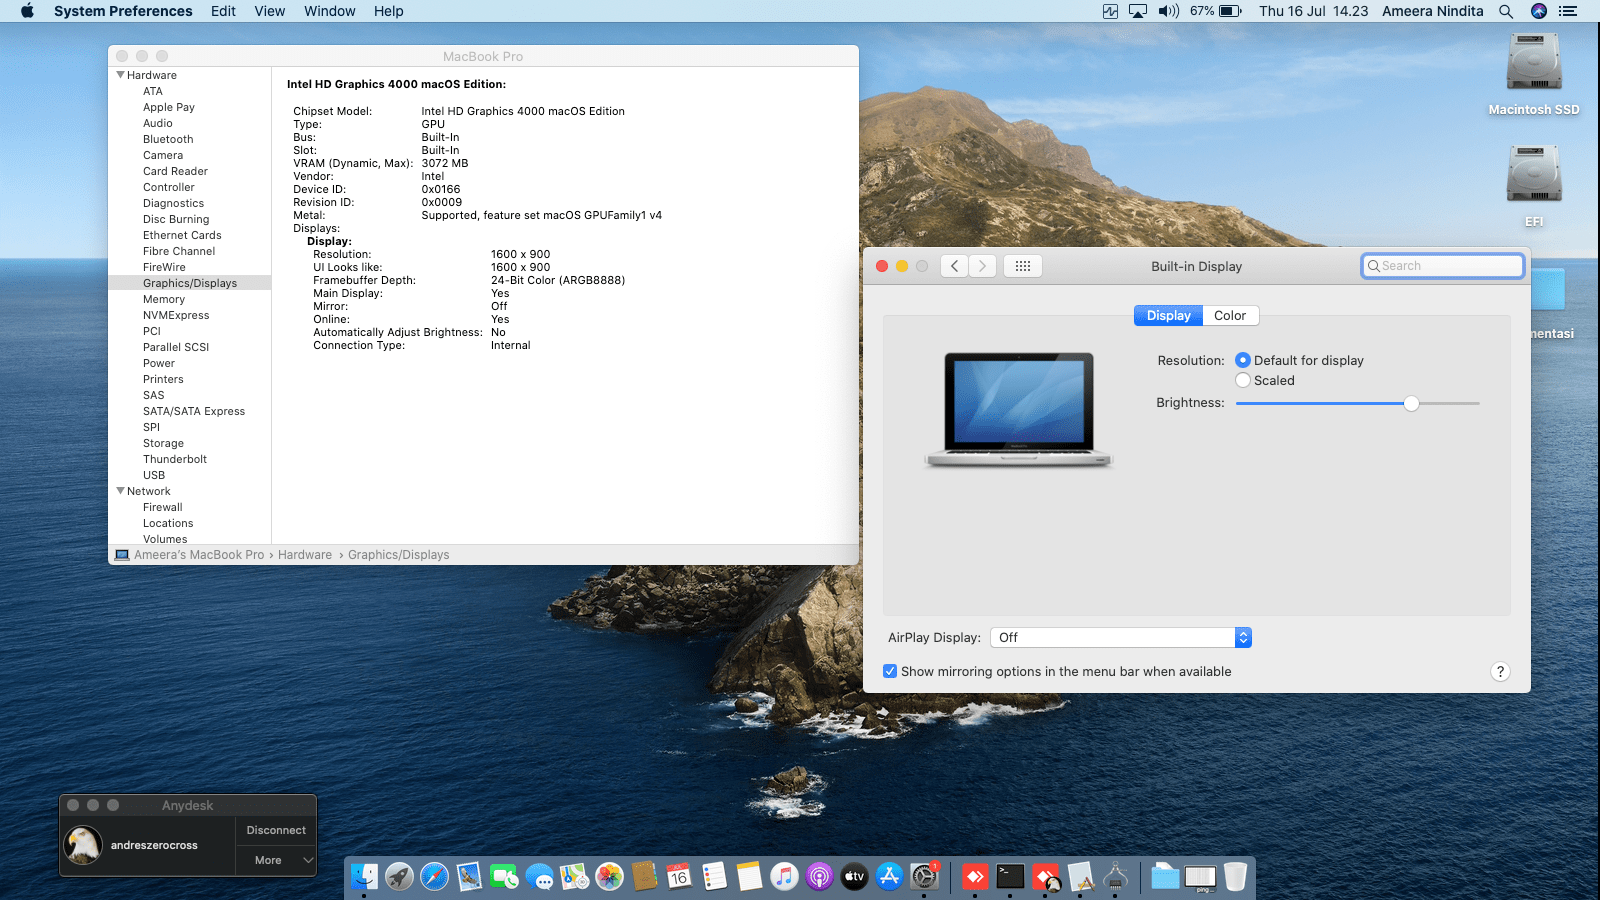Go forward in System Preferences
The height and width of the screenshot is (900, 1600).
(x=982, y=266)
